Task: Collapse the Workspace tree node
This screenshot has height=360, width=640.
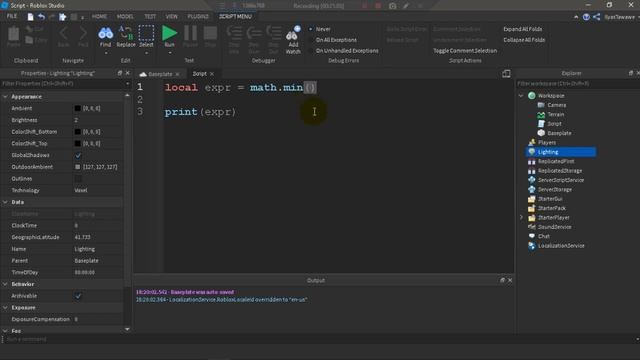Action: (x=521, y=96)
